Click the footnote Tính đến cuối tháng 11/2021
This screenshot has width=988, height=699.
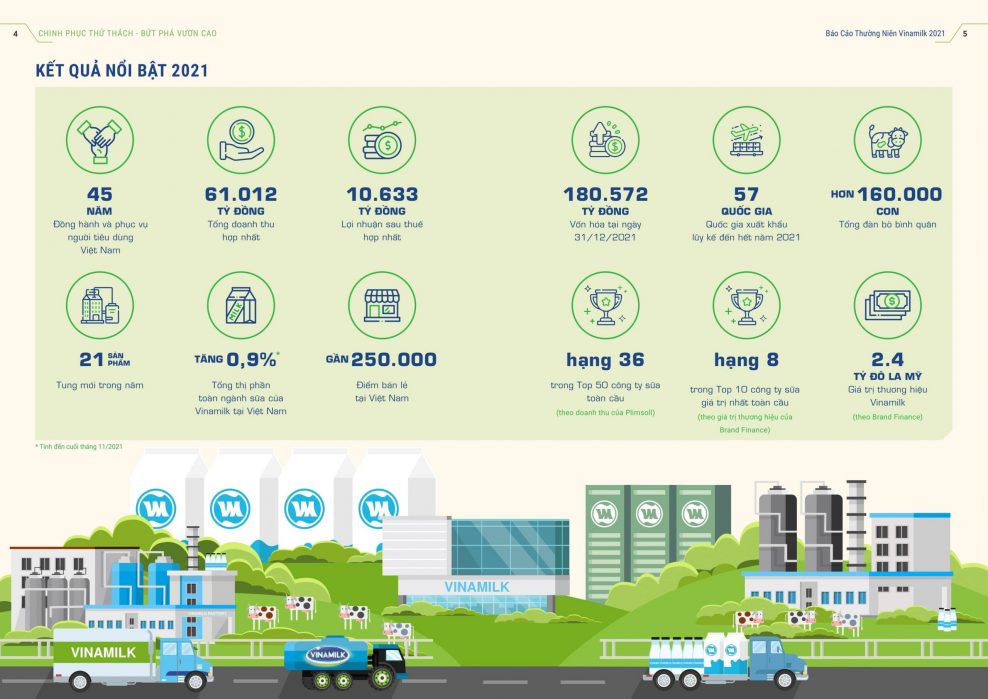80,446
